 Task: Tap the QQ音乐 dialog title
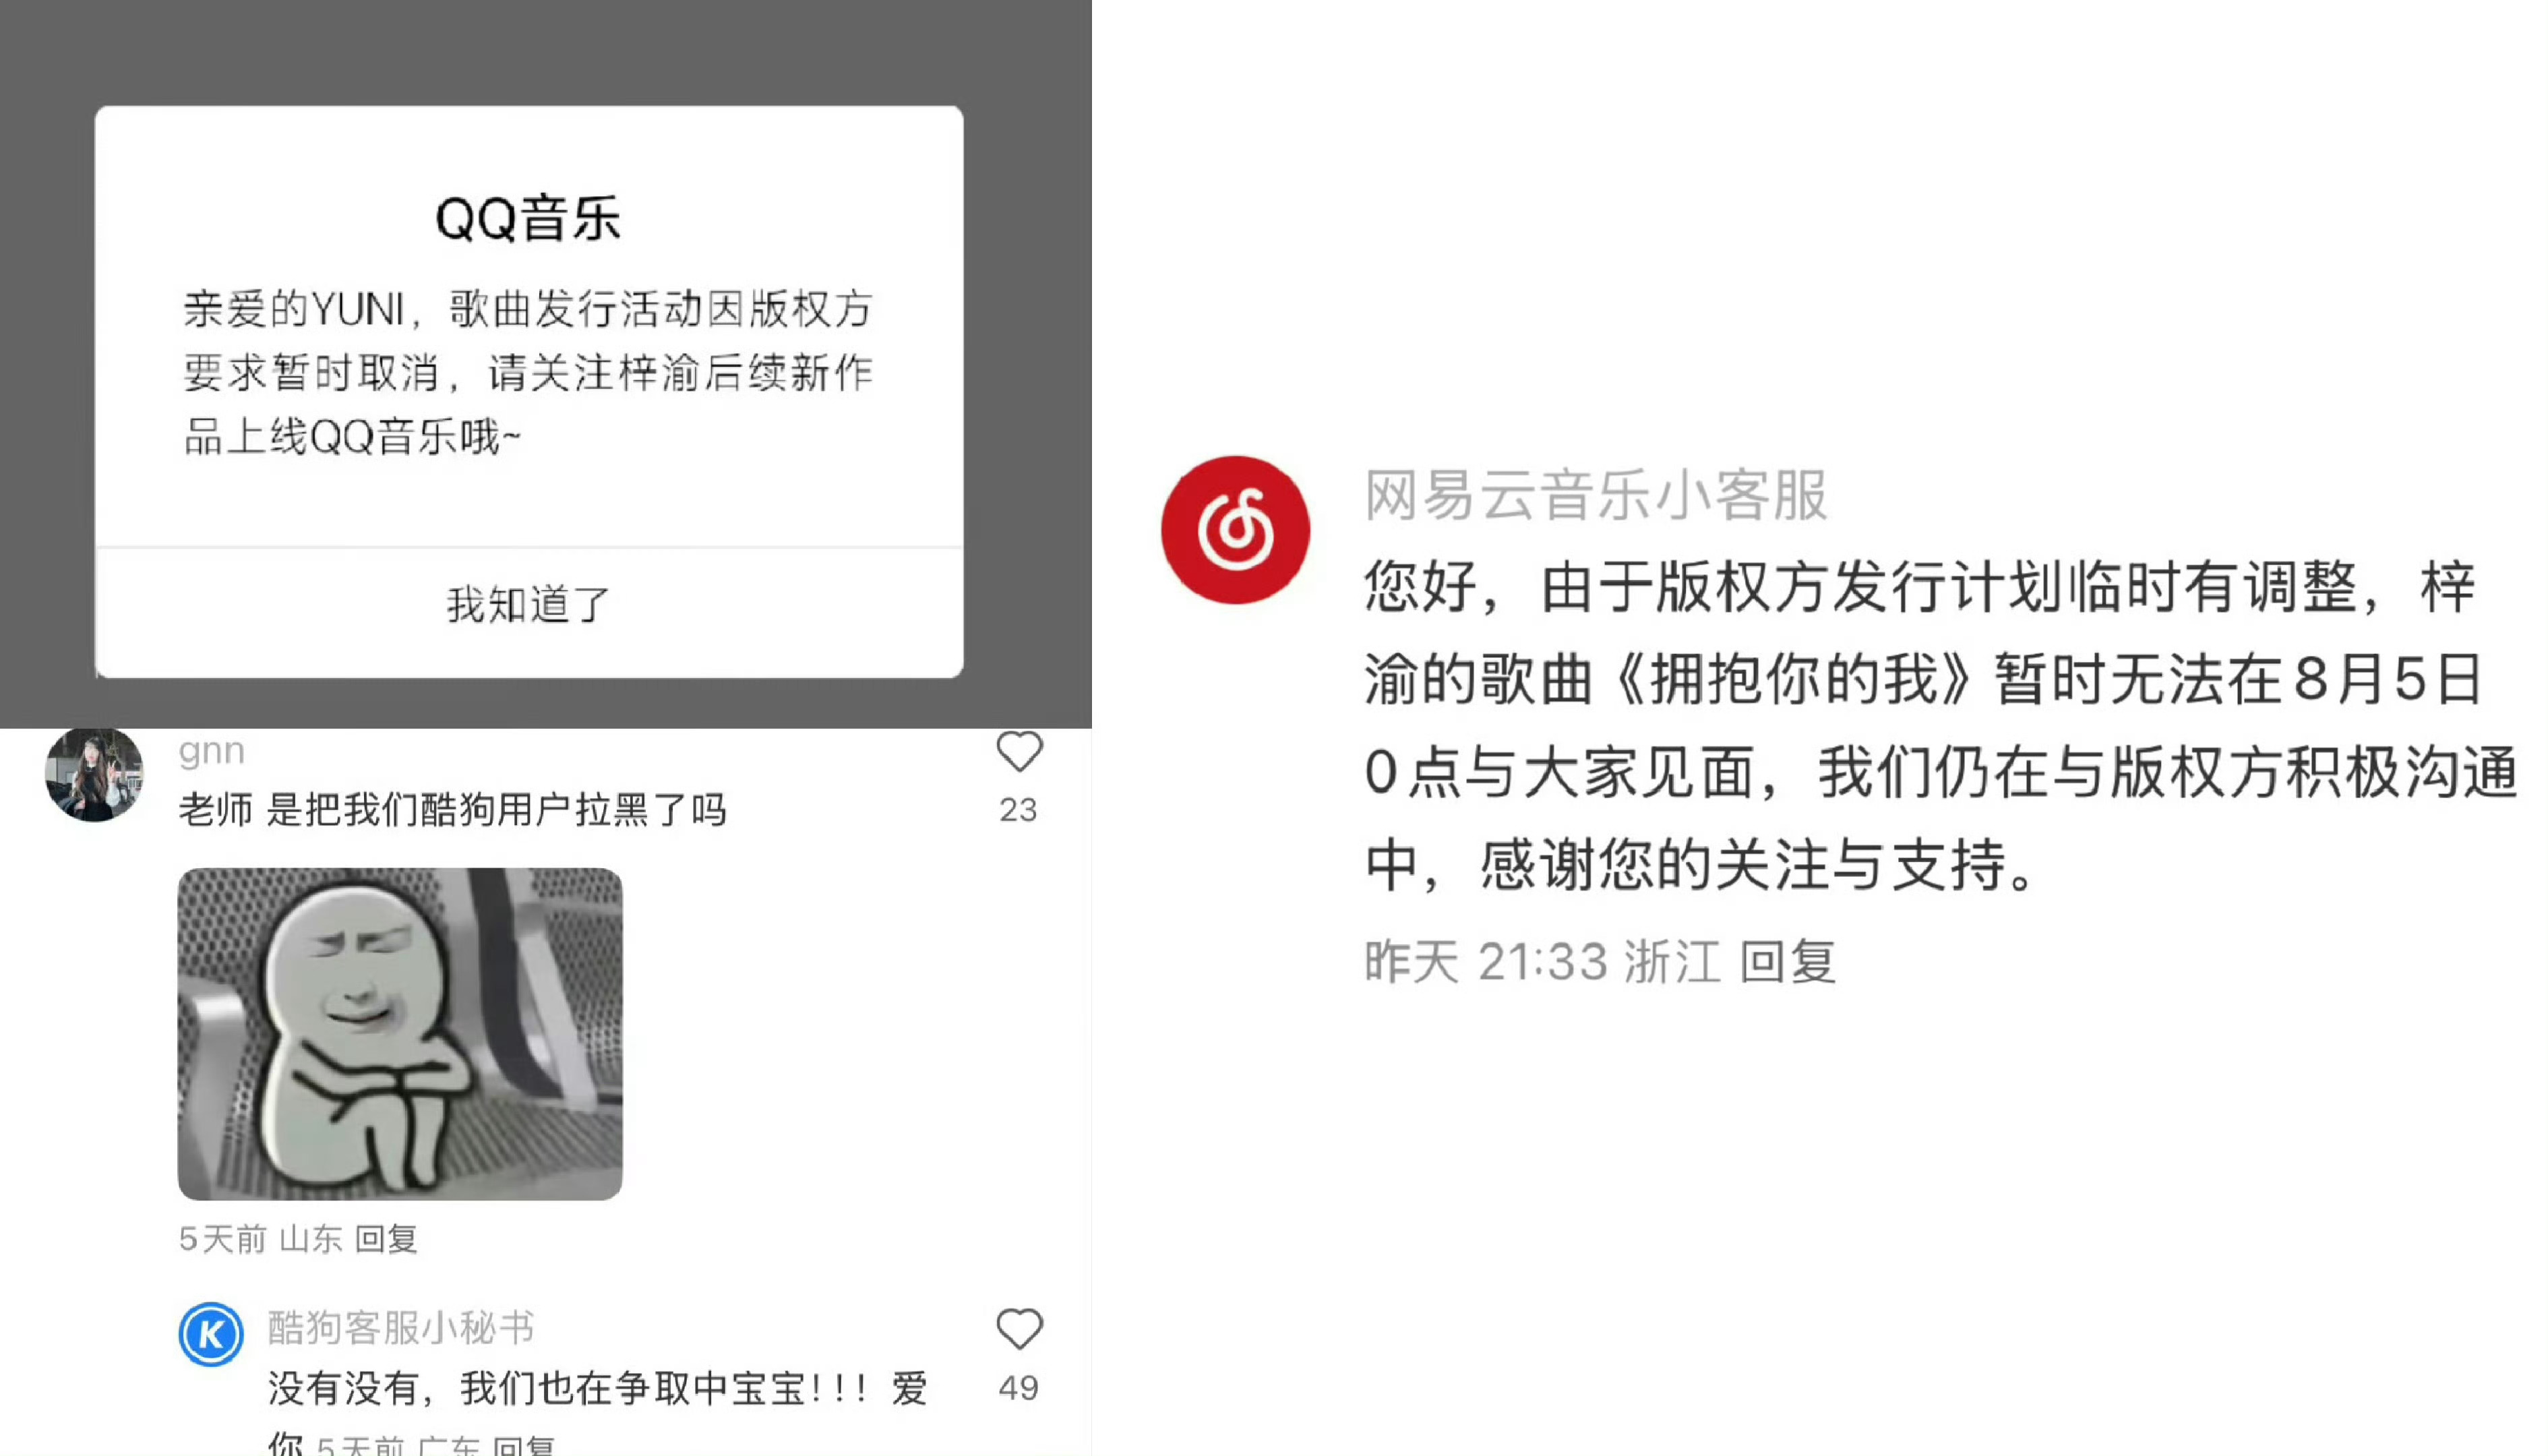pyautogui.click(x=529, y=219)
